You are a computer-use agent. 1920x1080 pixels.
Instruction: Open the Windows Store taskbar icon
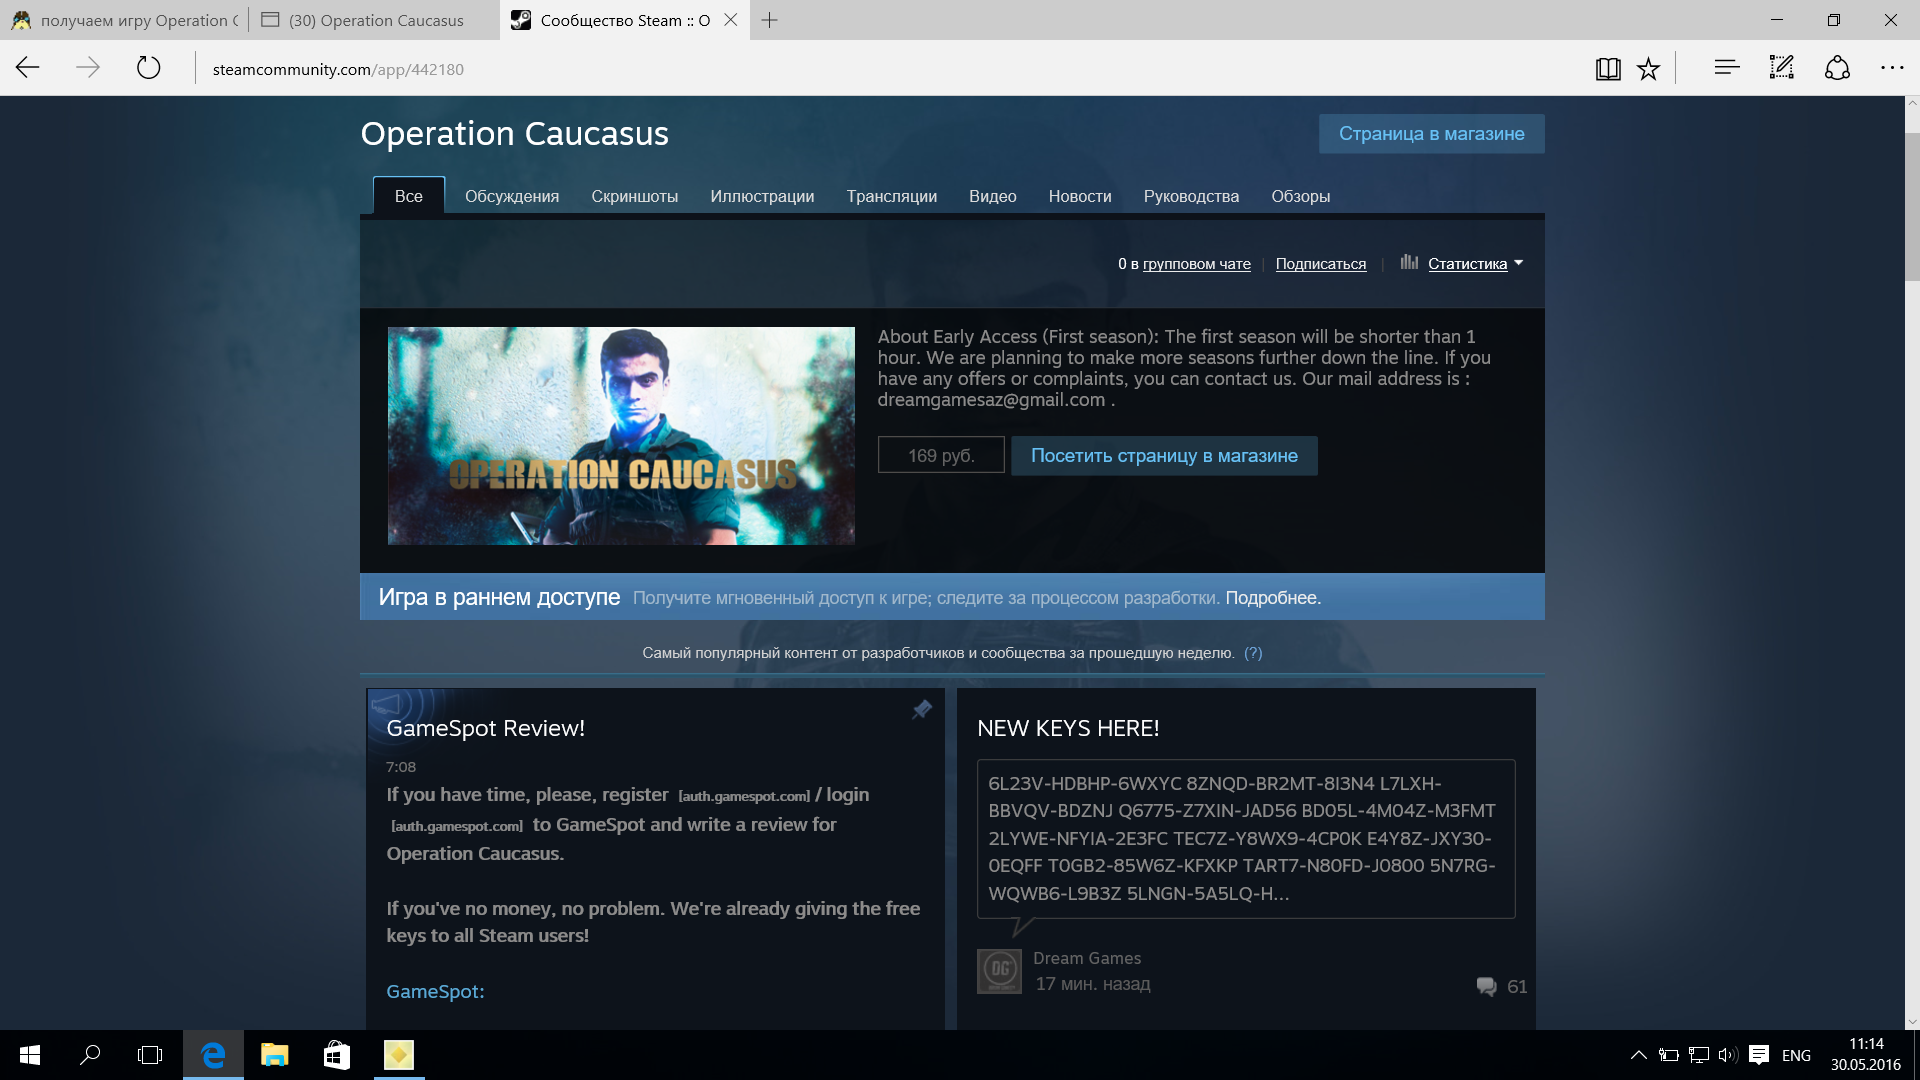coord(336,1055)
